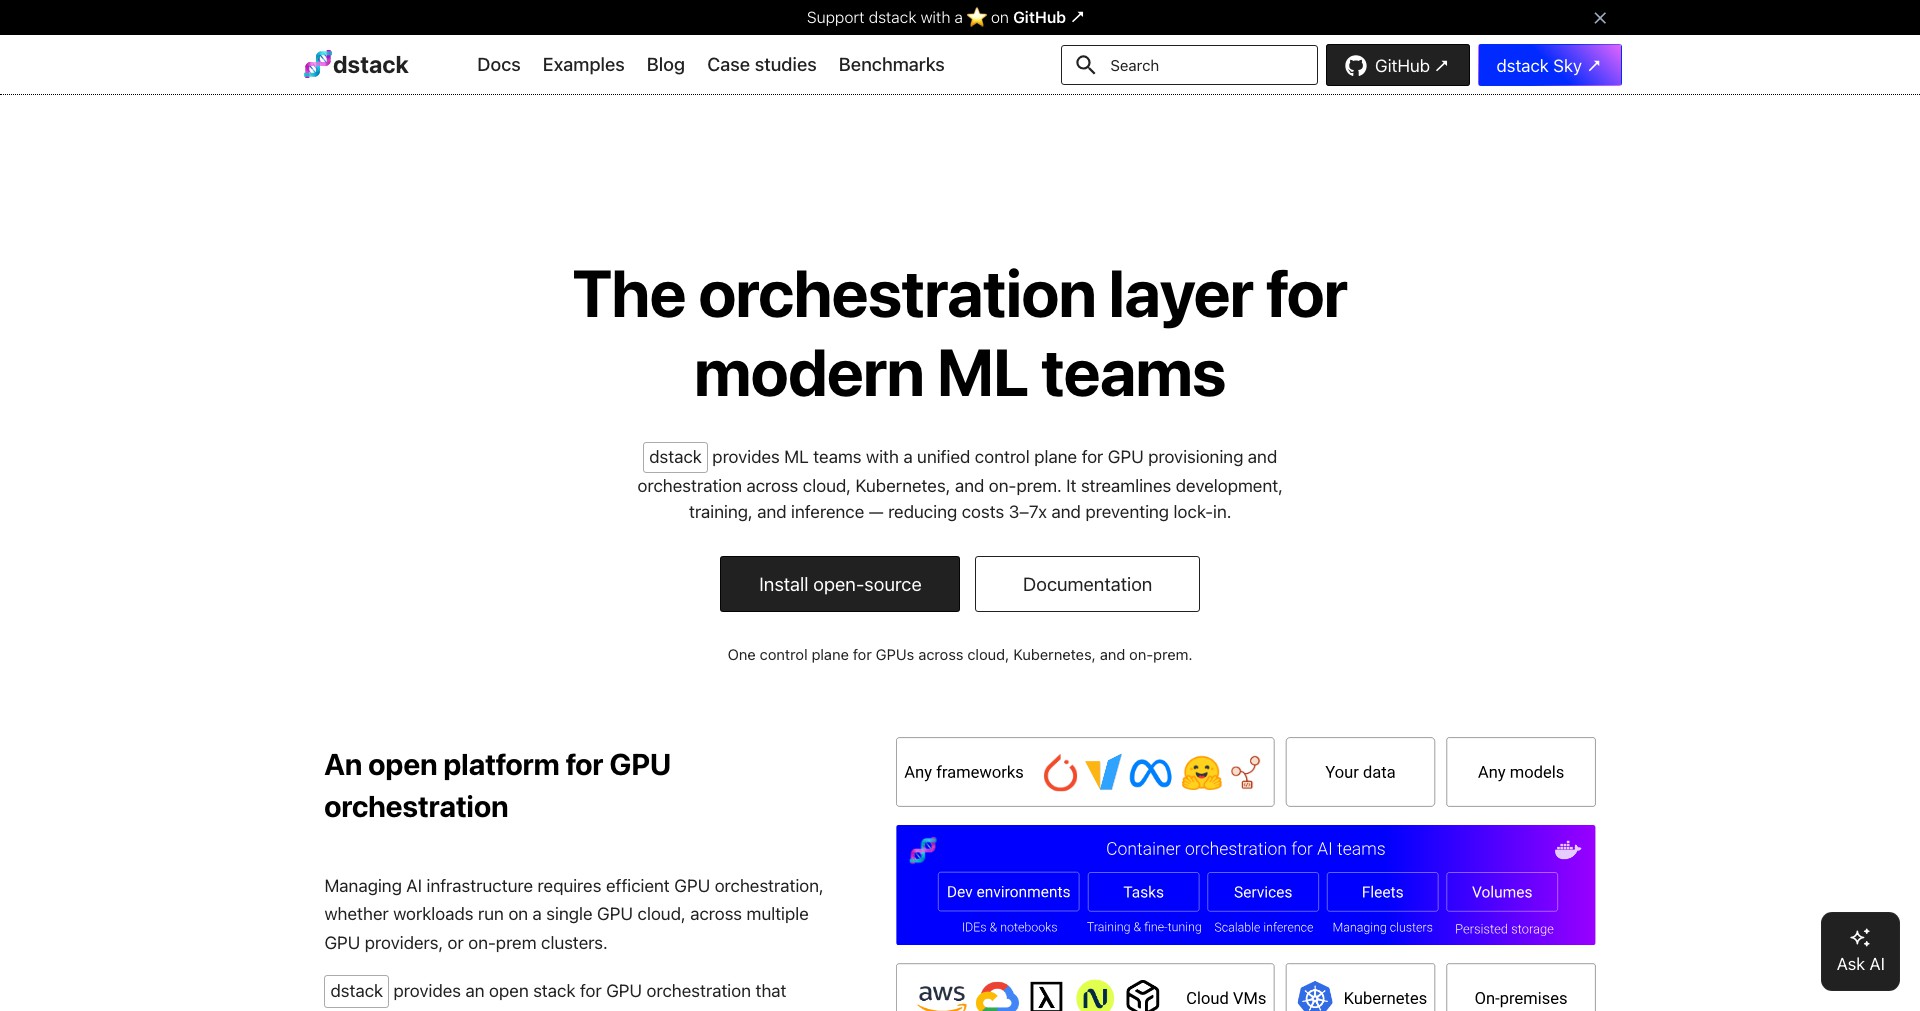Open the GitHub button in header
Viewport: 1920px width, 1011px height.
pyautogui.click(x=1398, y=65)
